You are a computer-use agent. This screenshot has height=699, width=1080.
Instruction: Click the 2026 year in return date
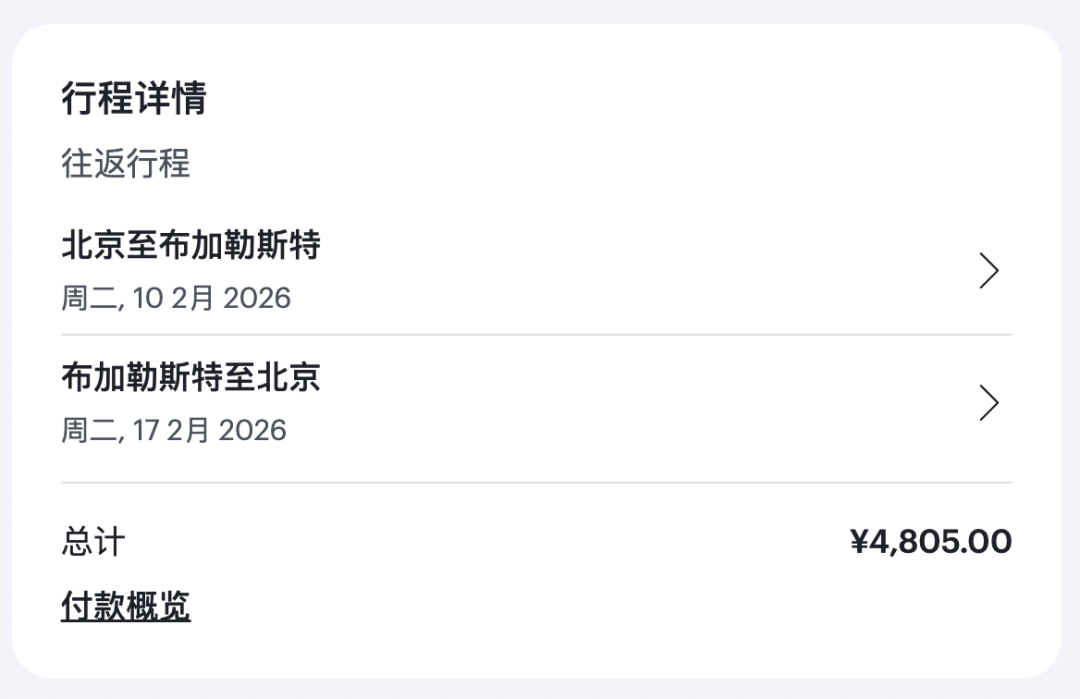(x=252, y=430)
